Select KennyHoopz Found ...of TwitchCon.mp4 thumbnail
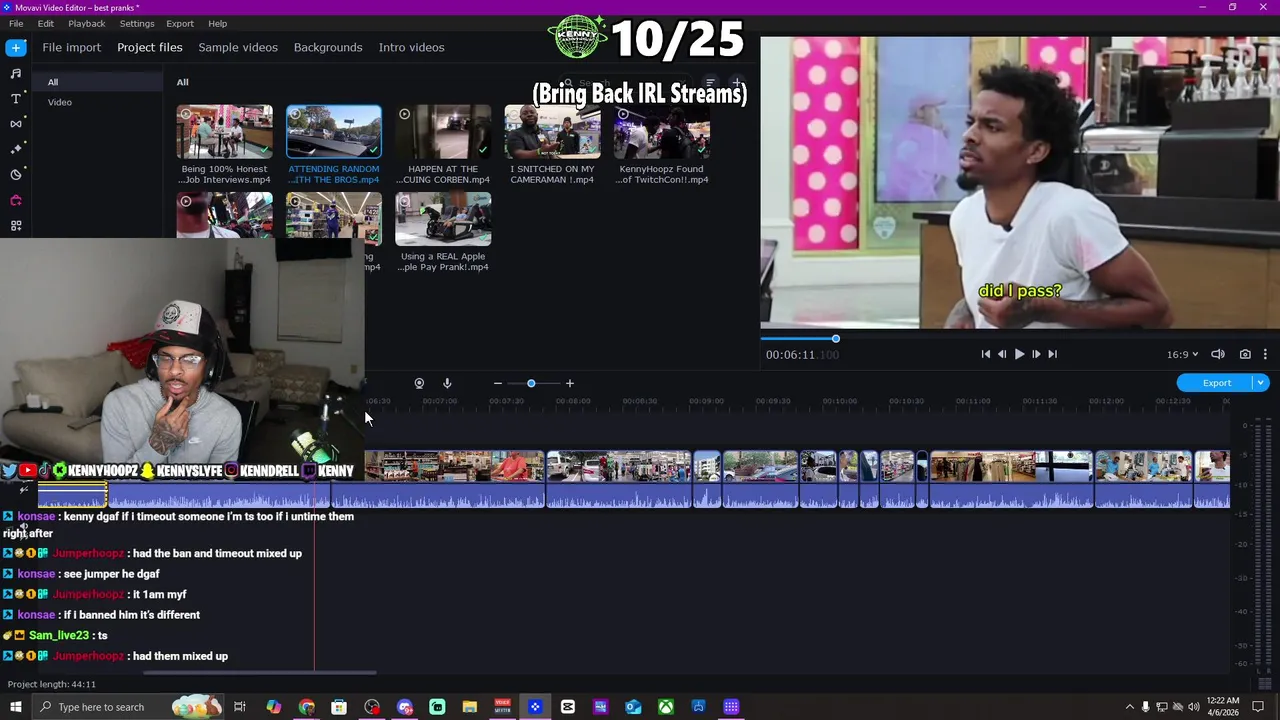This screenshot has width=1280, height=720. tap(662, 132)
